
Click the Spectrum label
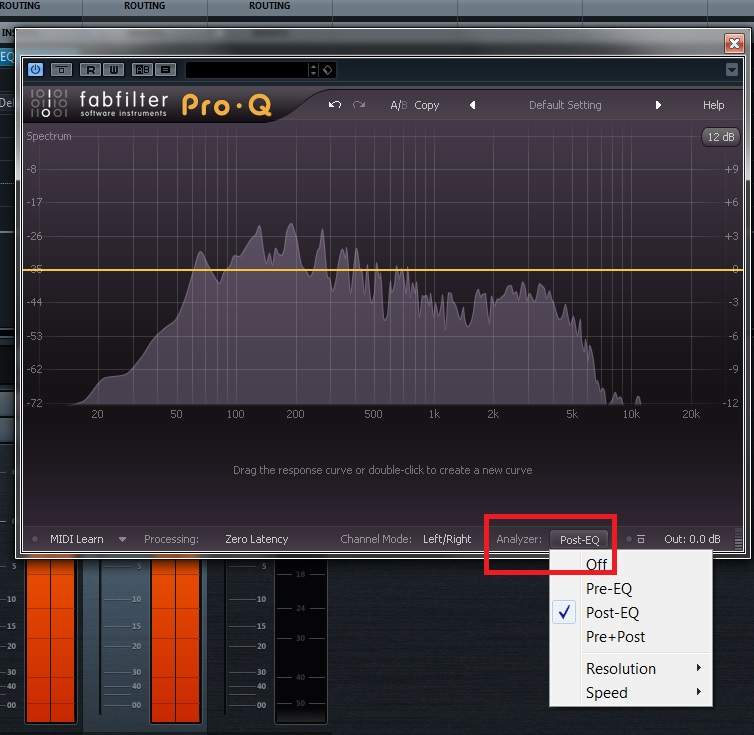49,136
